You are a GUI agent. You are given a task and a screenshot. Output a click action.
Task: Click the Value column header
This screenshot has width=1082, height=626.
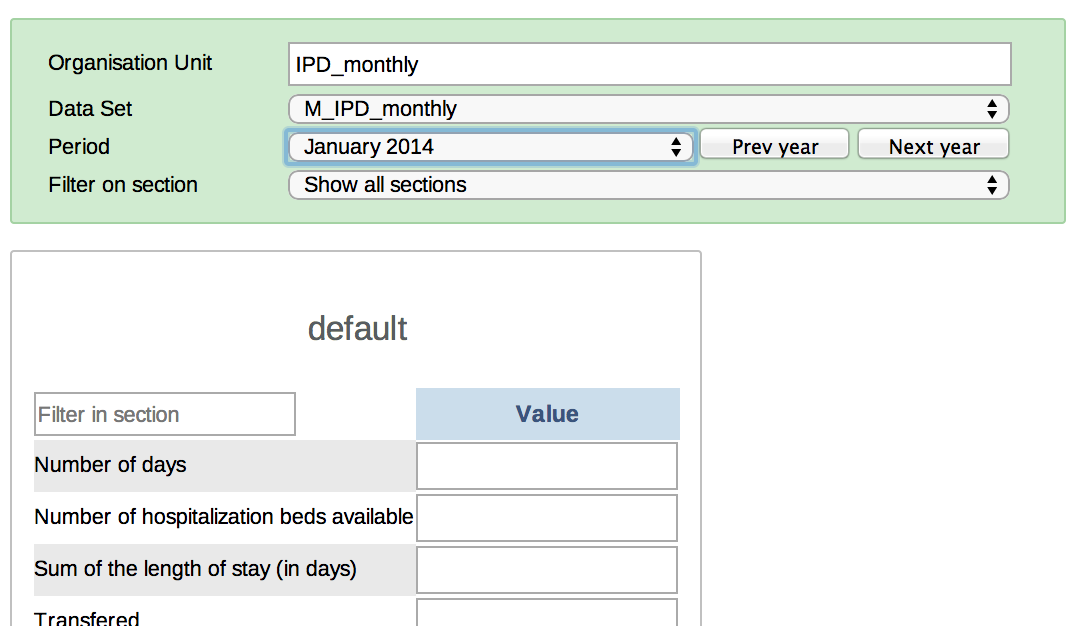coord(547,414)
